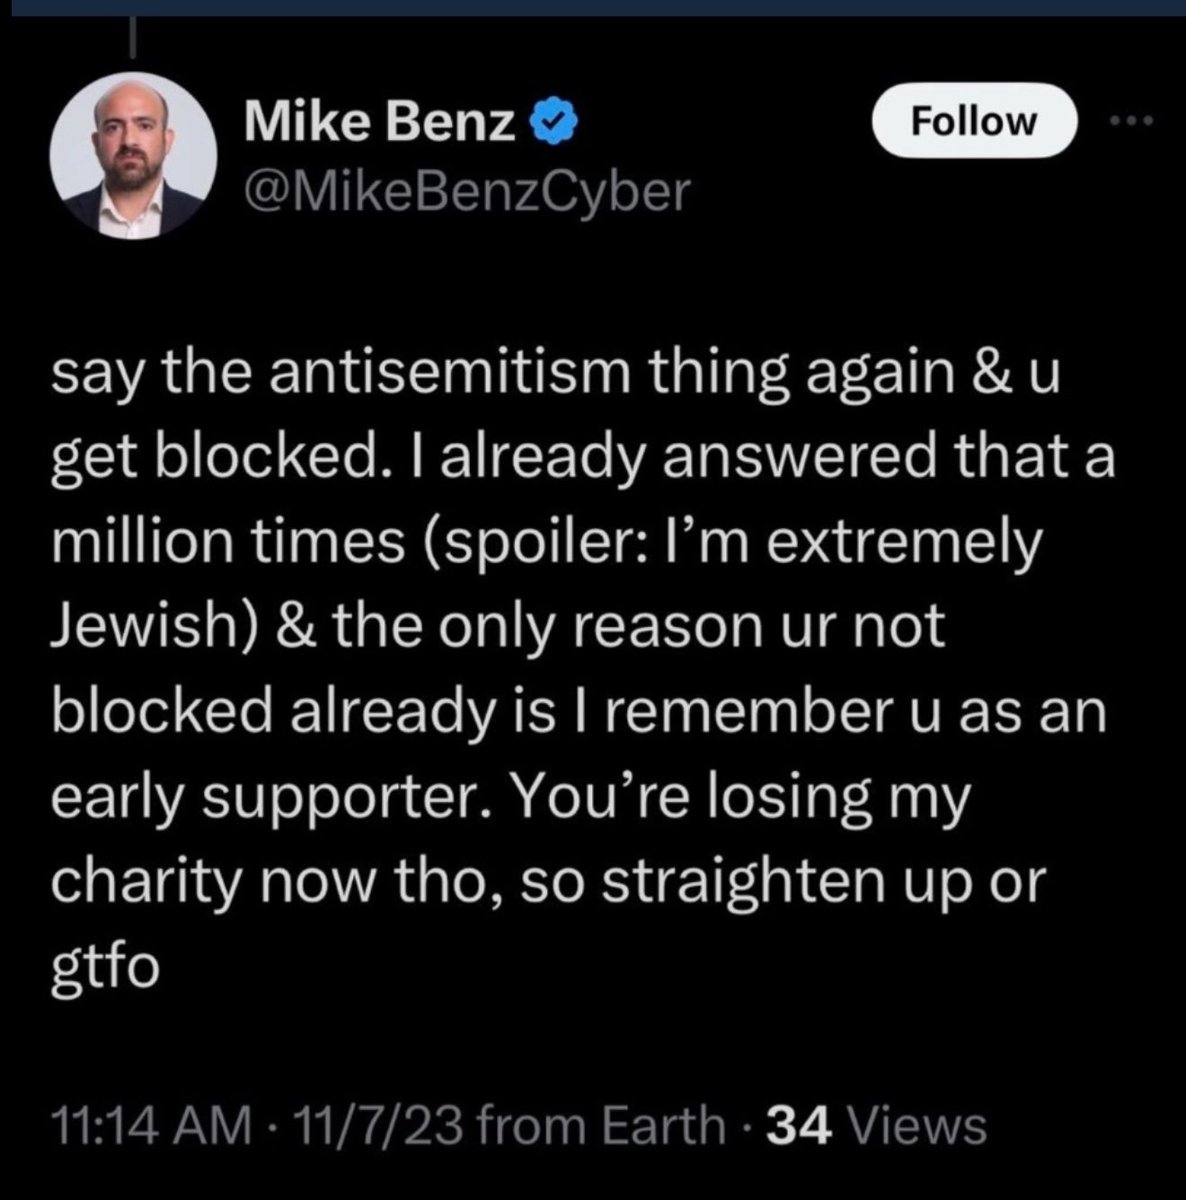The height and width of the screenshot is (1200, 1186).
Task: Open the 34 Views count
Action: (795, 1125)
